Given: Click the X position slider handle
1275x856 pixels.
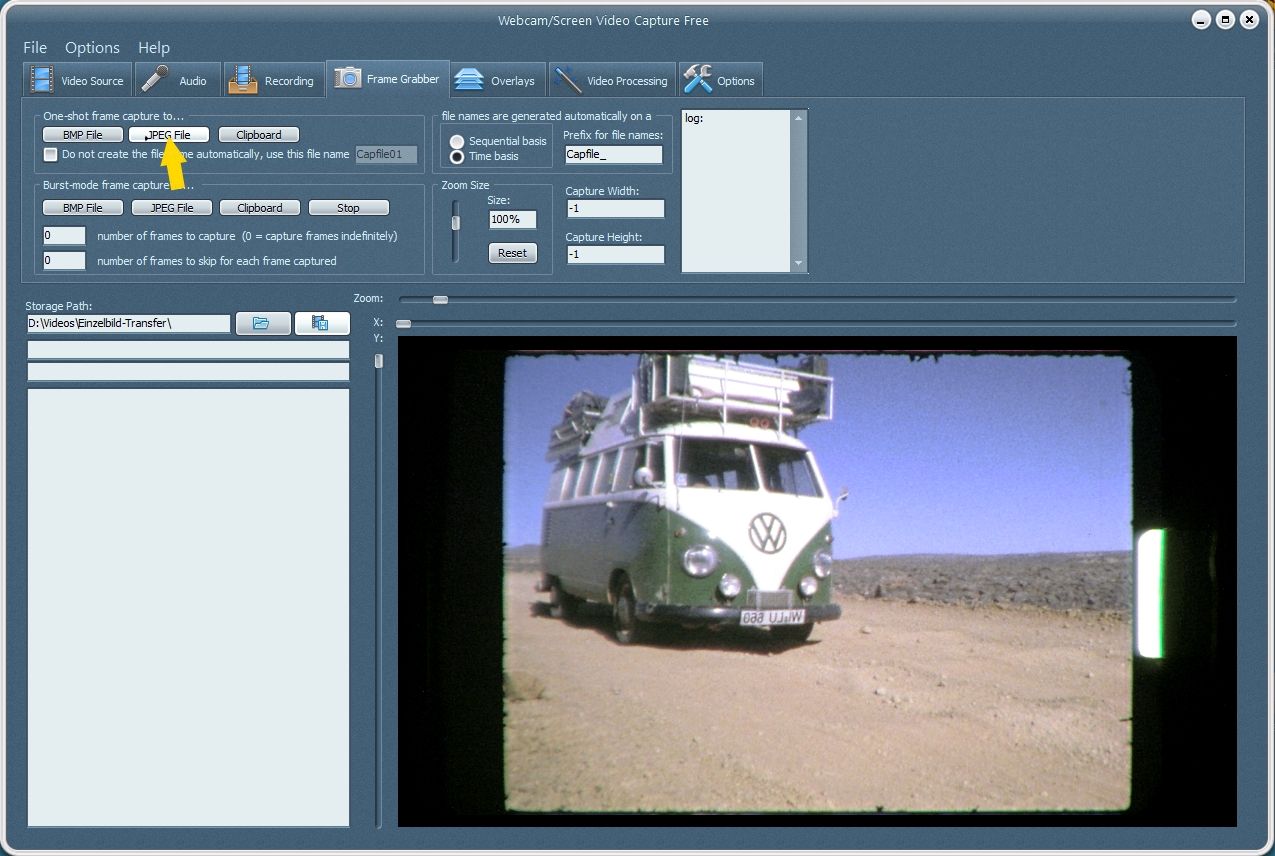Looking at the screenshot, I should pyautogui.click(x=404, y=323).
